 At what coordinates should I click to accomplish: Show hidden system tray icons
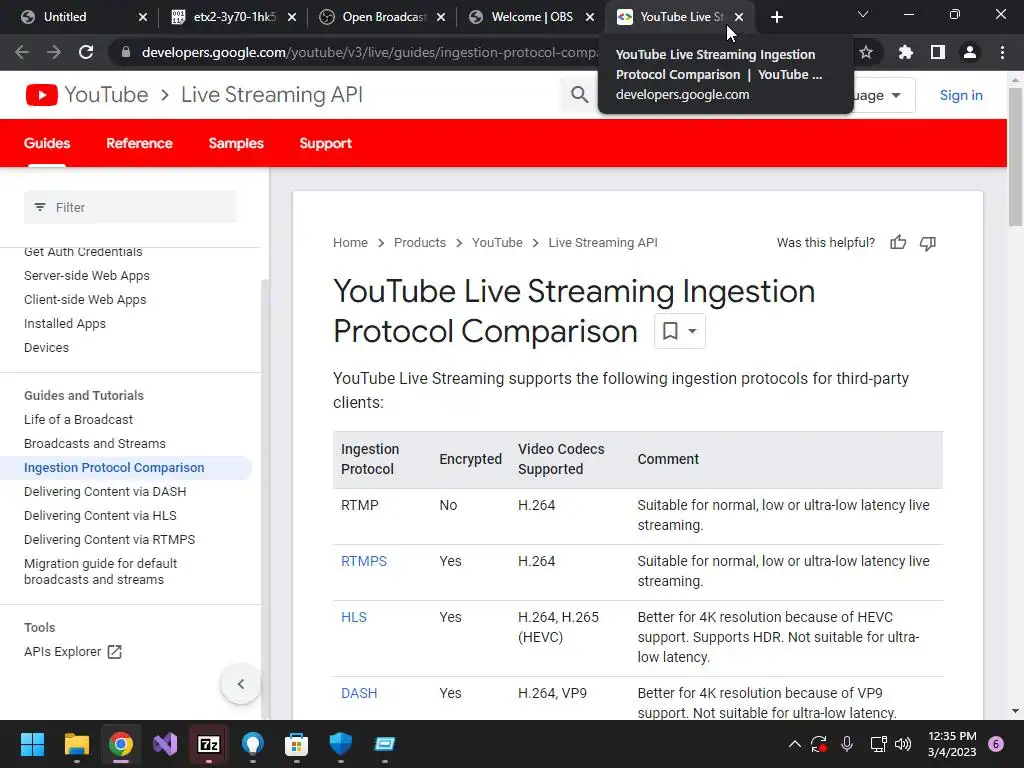tap(795, 744)
